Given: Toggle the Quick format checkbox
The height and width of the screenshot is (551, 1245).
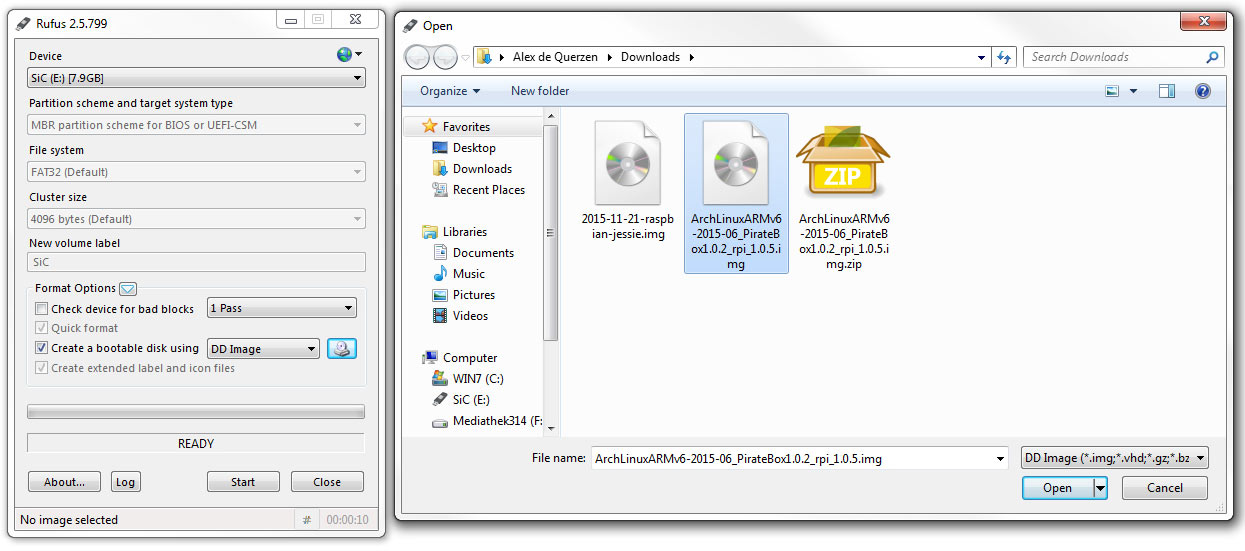Looking at the screenshot, I should point(41,328).
